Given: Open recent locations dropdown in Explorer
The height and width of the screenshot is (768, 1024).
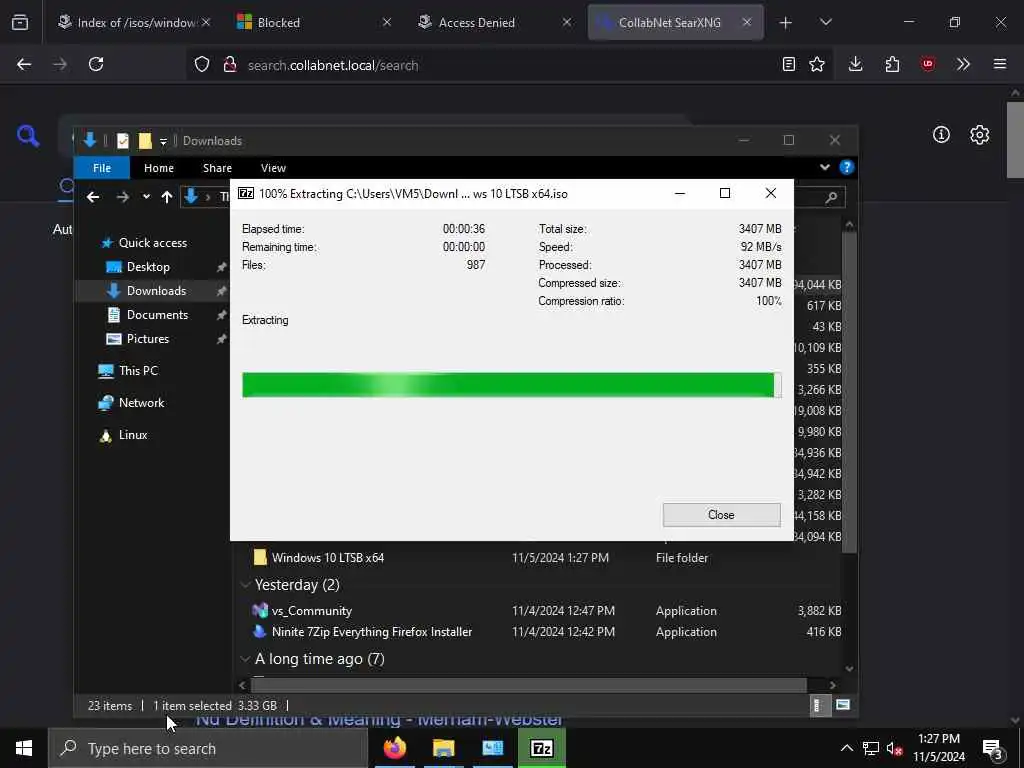Looking at the screenshot, I should [x=146, y=197].
